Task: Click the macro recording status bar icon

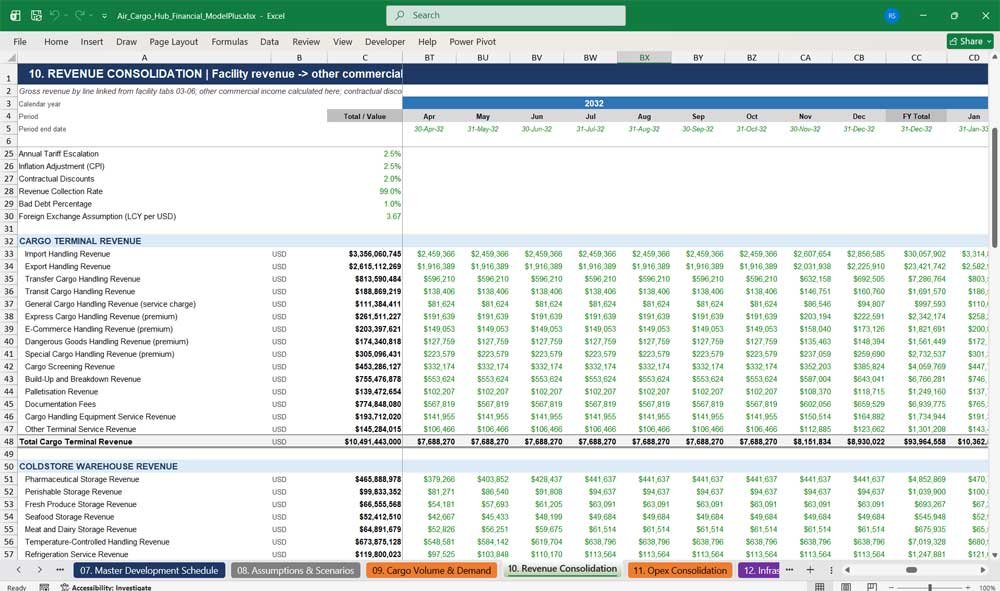Action: pos(44,587)
